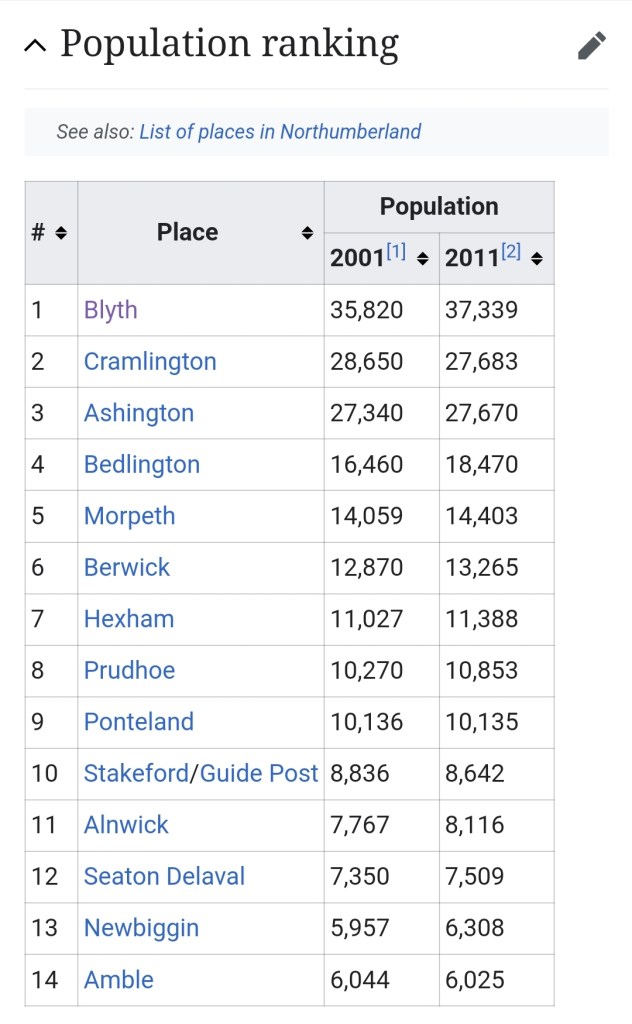This screenshot has width=632, height=1024.
Task: Open List of places in Northumberland
Action: pos(280,132)
